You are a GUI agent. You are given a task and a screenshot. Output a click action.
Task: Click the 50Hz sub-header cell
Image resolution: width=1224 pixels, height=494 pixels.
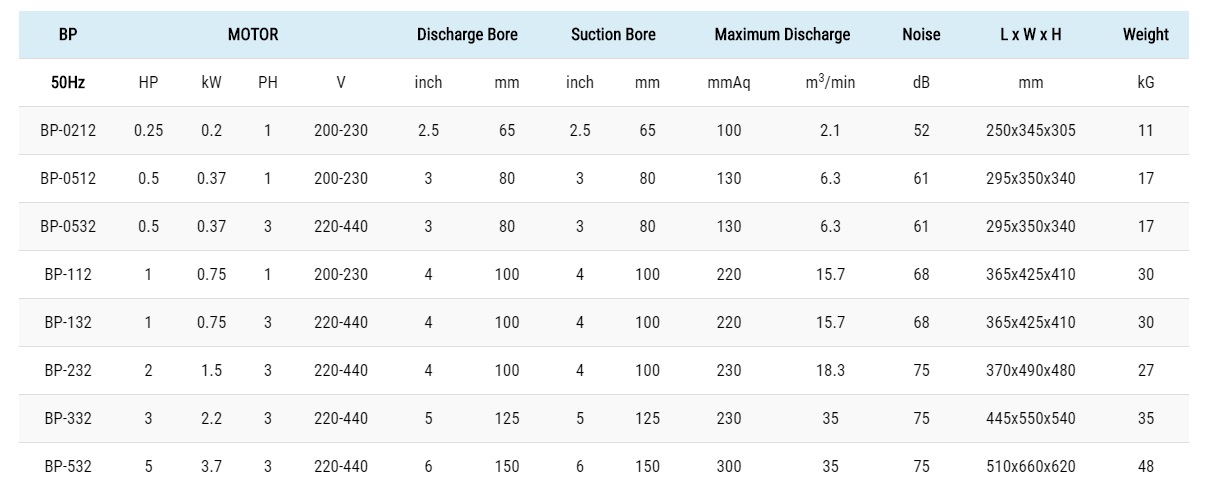click(68, 82)
